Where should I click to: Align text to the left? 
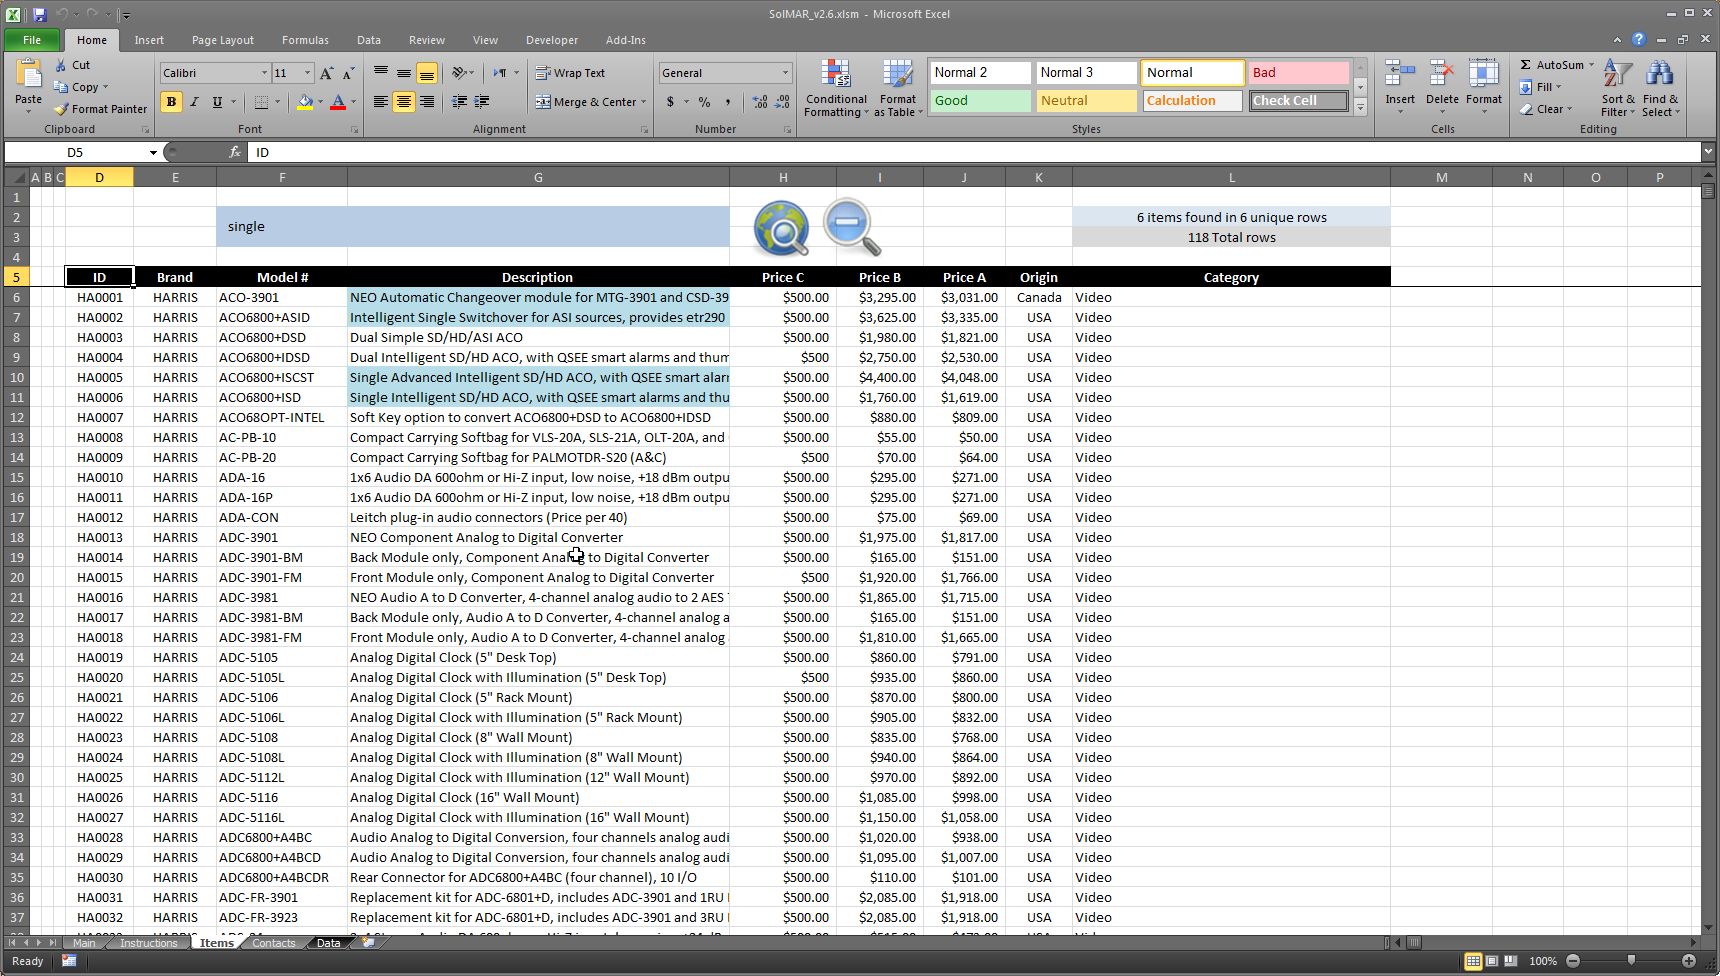pos(381,102)
